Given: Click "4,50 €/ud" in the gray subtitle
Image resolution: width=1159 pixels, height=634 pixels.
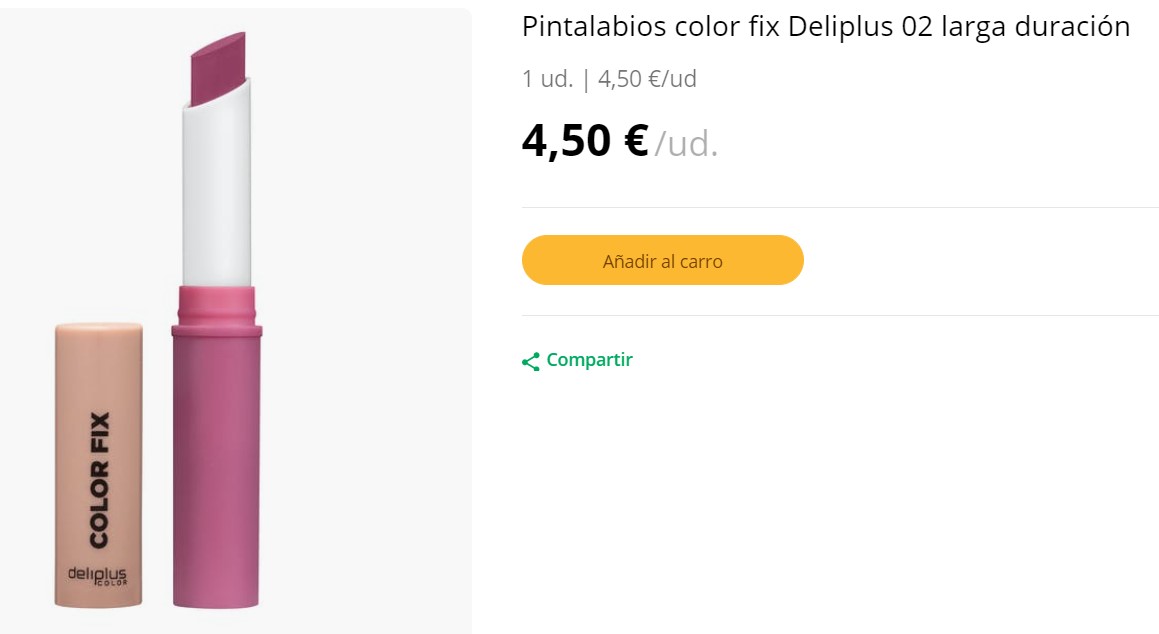Looking at the screenshot, I should pos(647,79).
